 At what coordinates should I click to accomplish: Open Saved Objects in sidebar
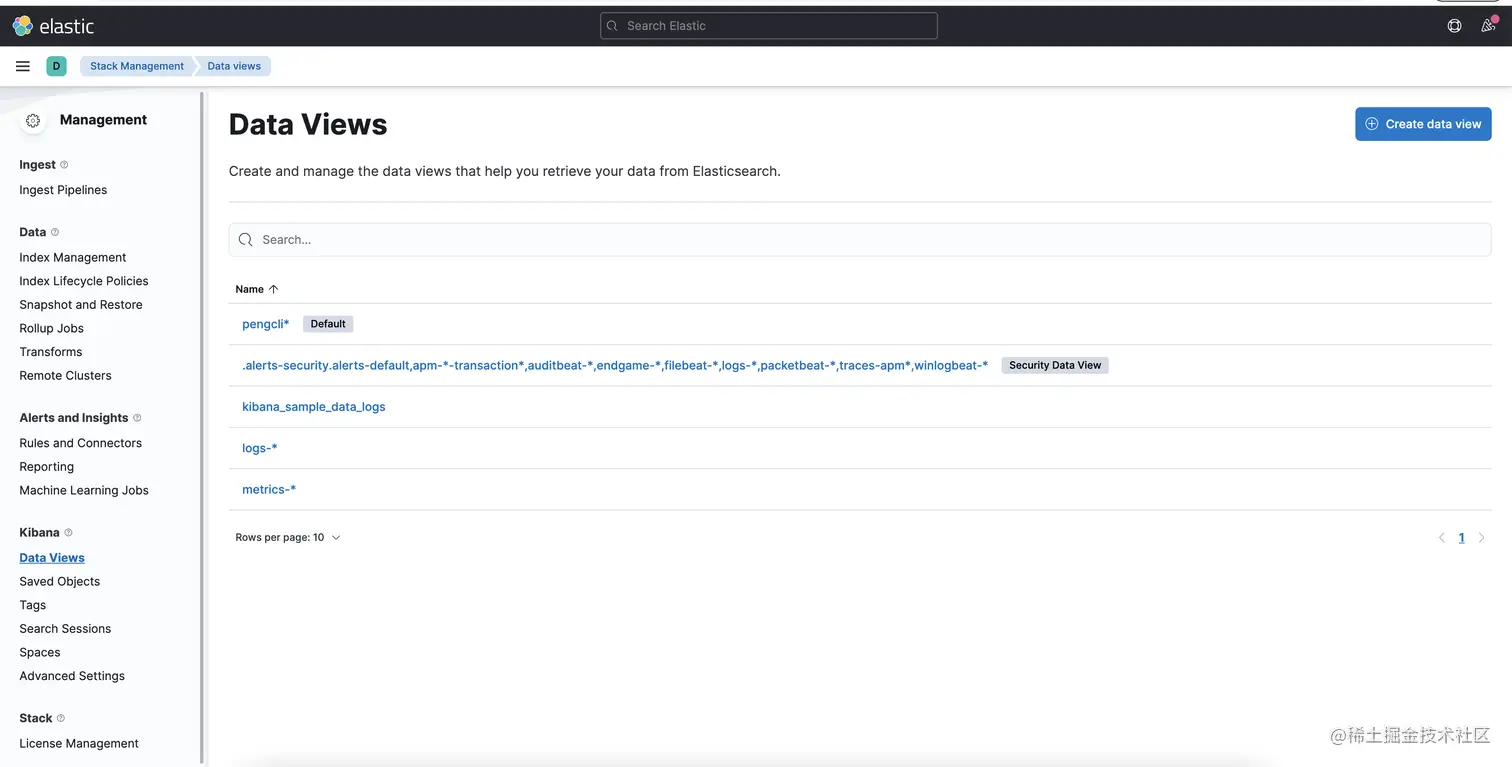click(60, 582)
